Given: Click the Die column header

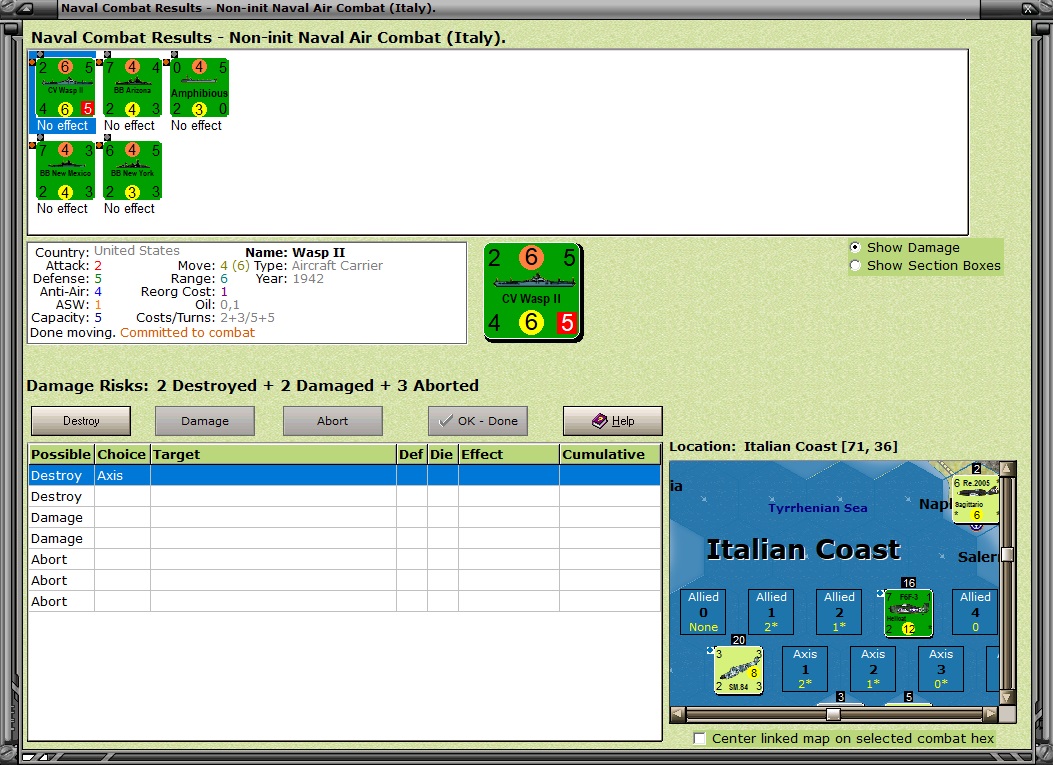Looking at the screenshot, I should [443, 455].
